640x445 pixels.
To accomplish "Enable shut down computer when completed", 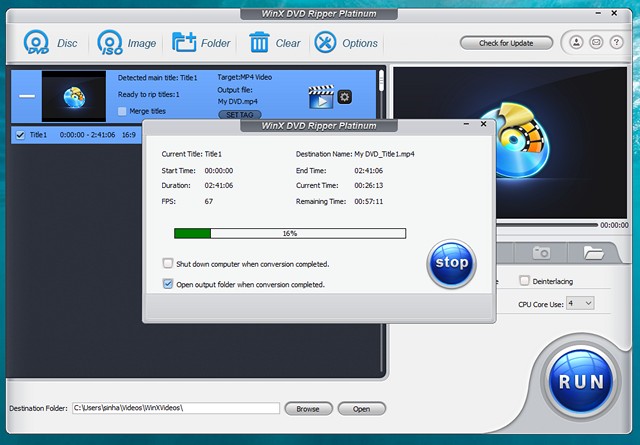I will (168, 263).
